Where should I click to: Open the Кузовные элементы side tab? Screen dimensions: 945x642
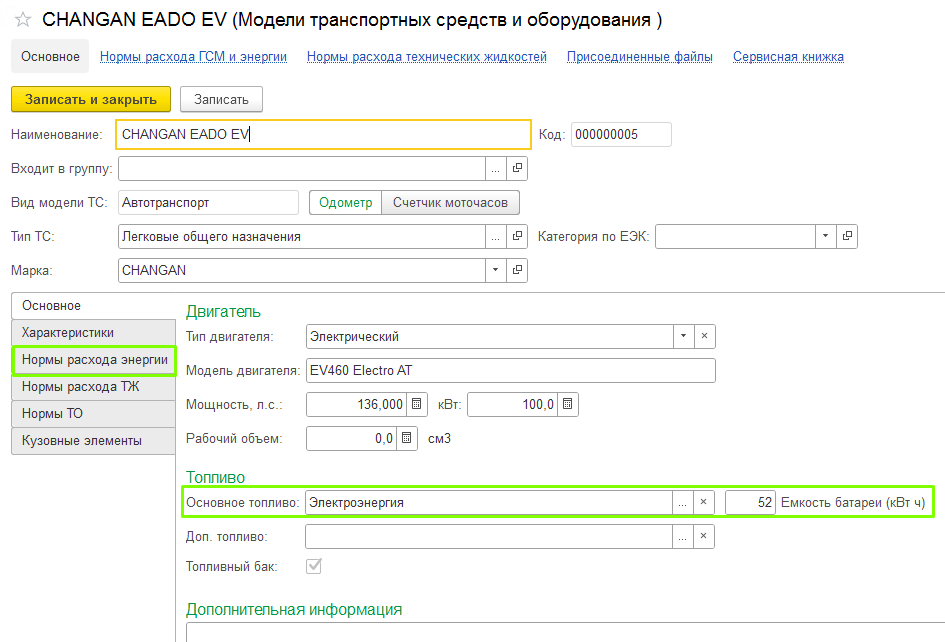coord(82,440)
